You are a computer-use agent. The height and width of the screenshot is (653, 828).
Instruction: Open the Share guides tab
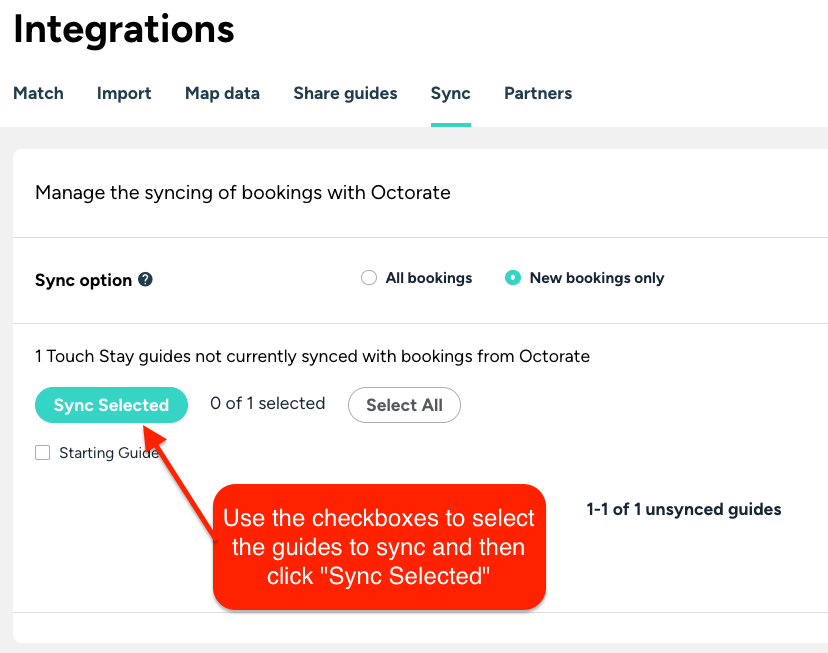[345, 93]
